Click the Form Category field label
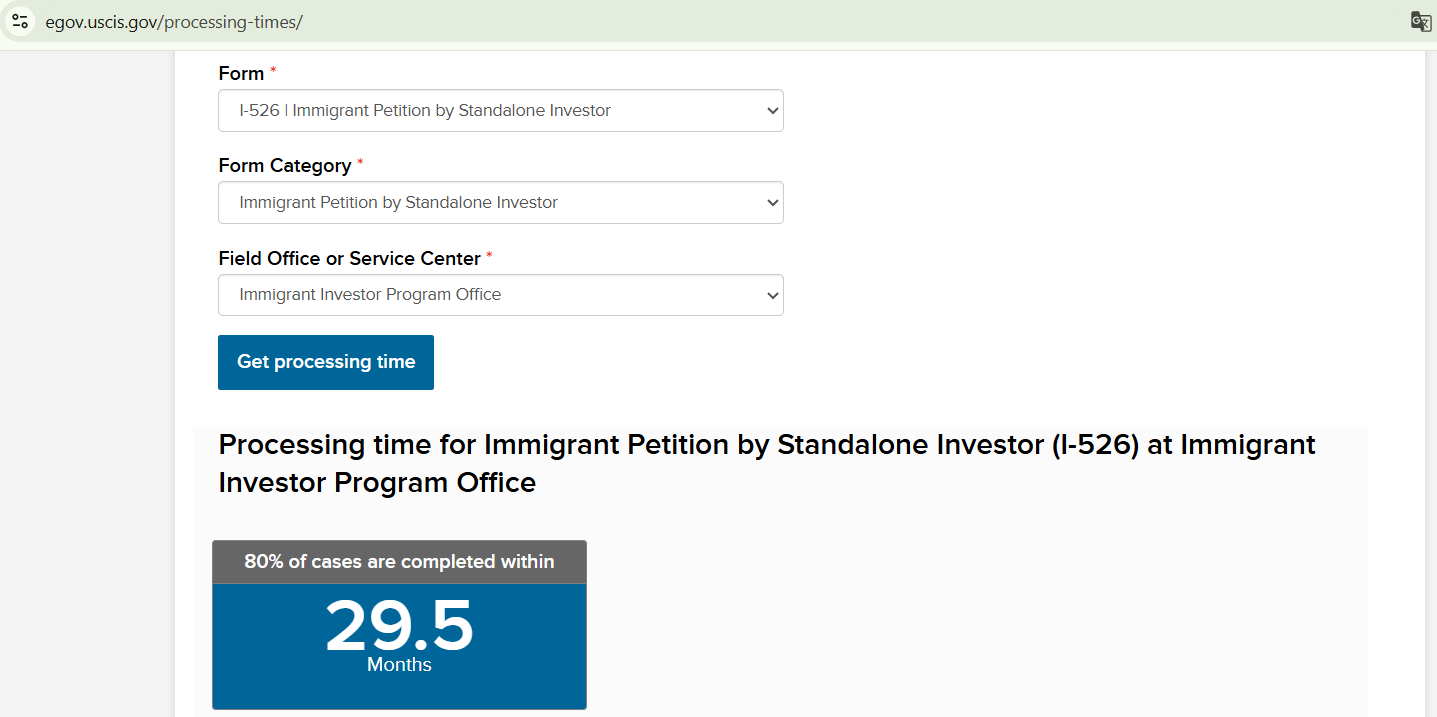 285,166
